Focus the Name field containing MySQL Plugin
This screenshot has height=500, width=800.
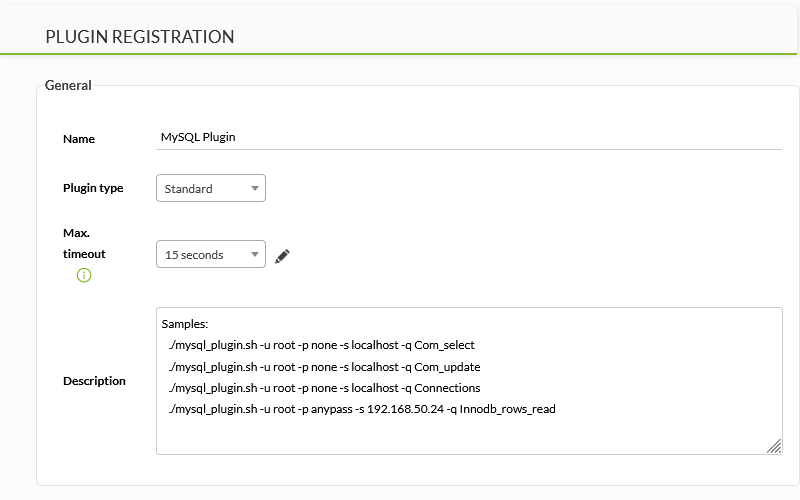pyautogui.click(x=468, y=137)
